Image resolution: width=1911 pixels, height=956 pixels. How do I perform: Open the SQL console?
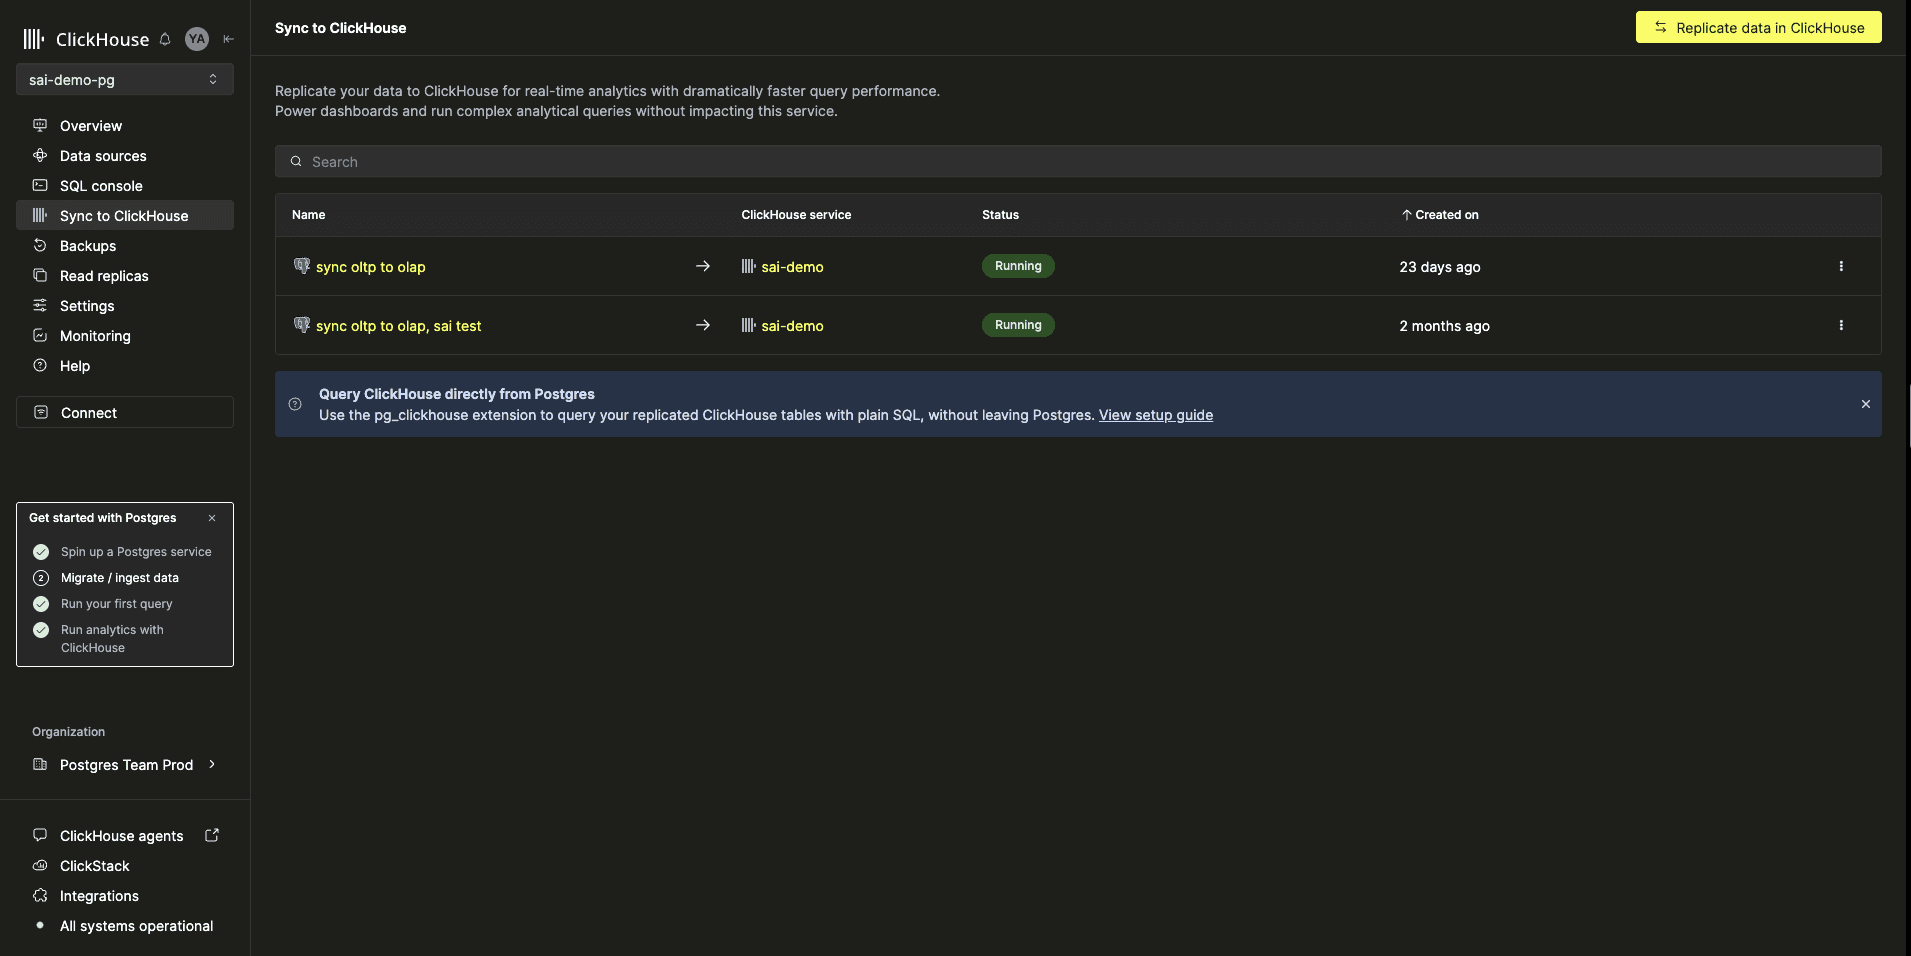[125, 186]
